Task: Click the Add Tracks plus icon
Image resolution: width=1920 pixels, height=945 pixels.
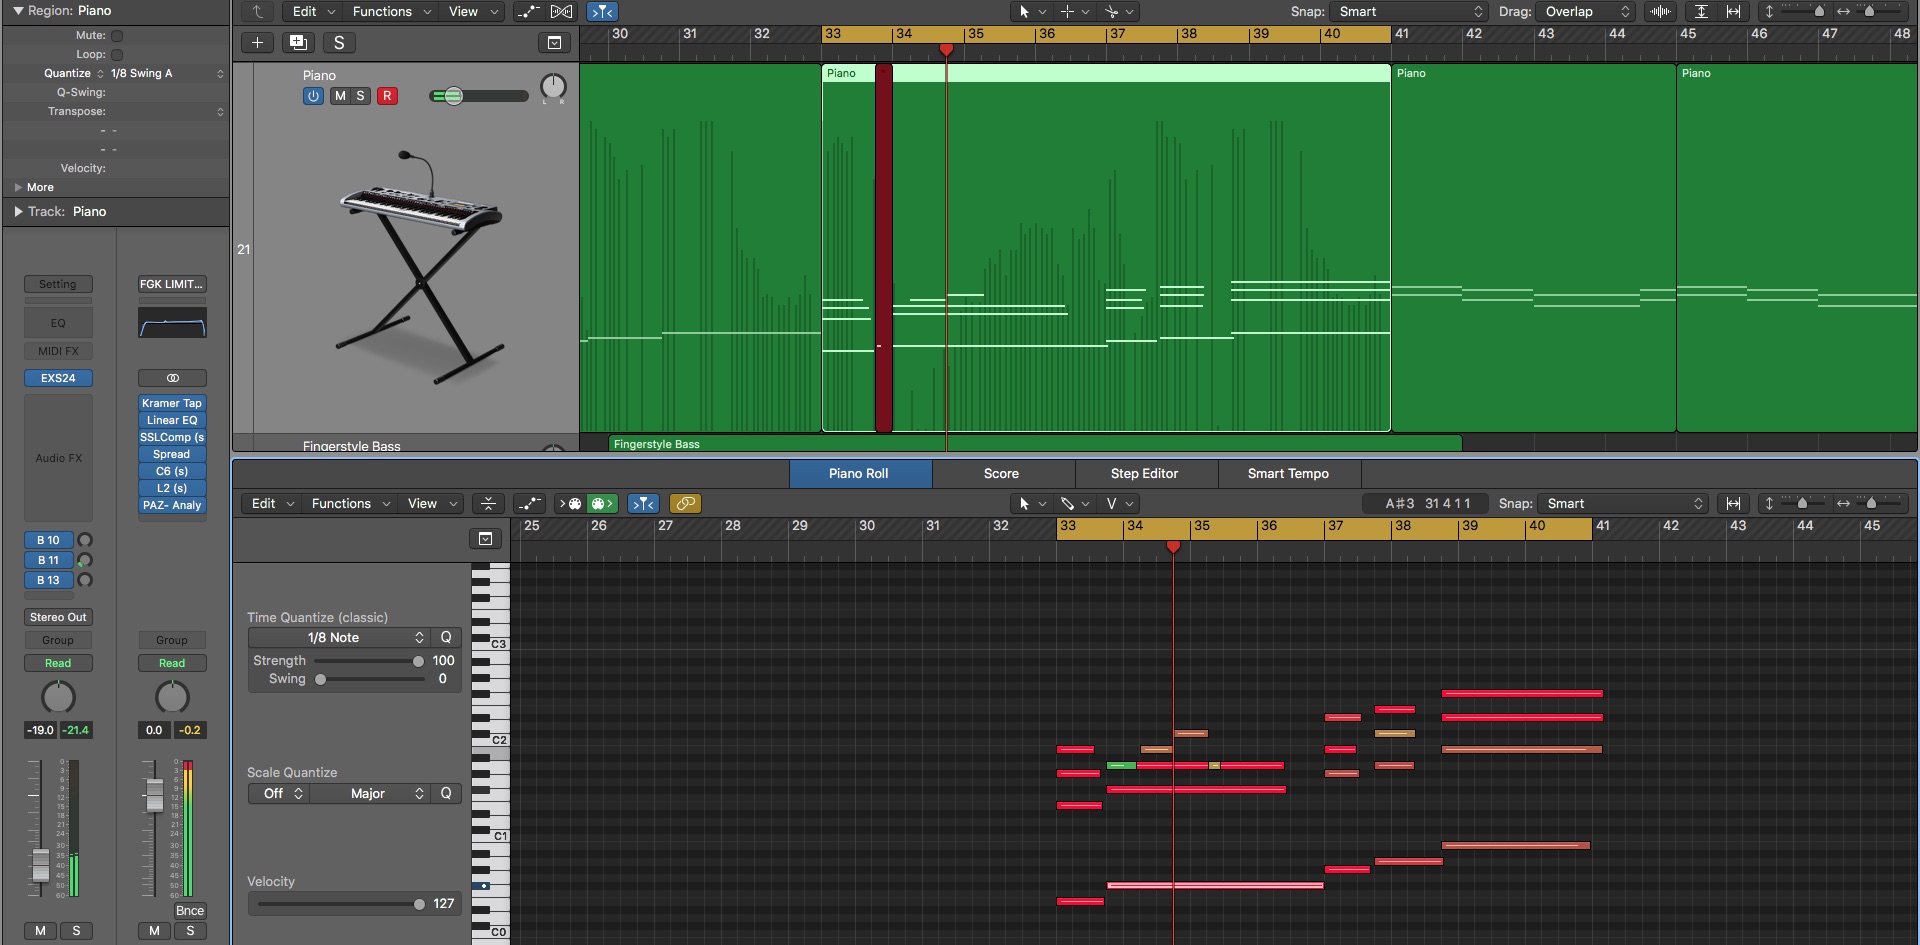Action: 257,42
